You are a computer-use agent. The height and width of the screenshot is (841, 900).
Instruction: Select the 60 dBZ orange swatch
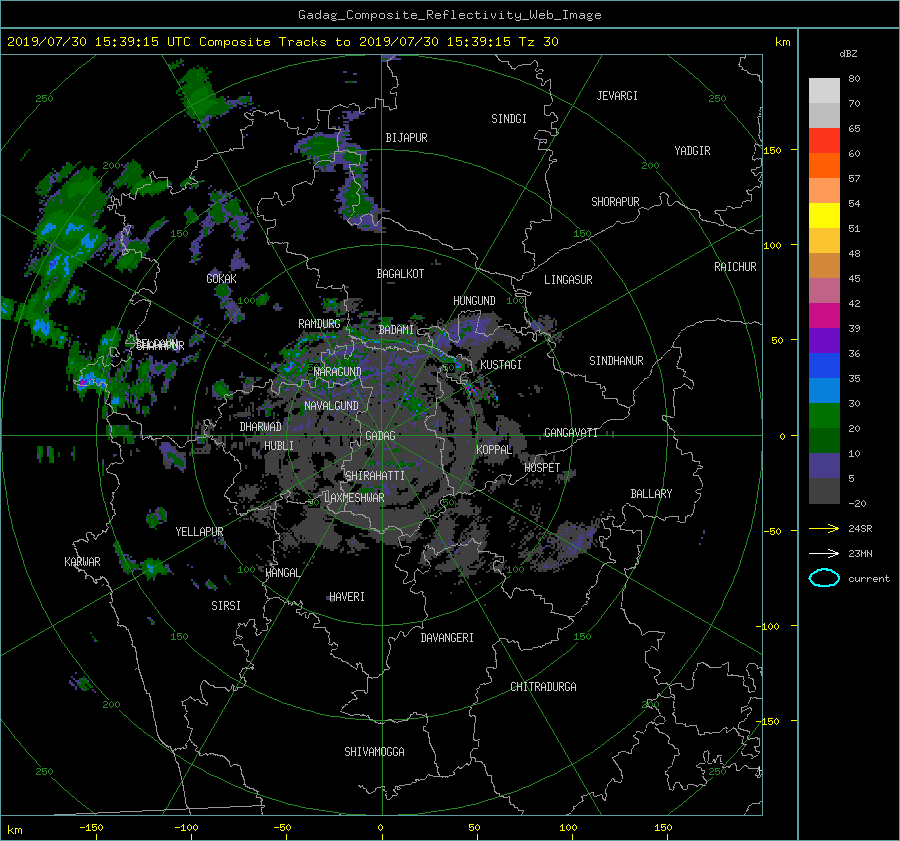[x=824, y=165]
